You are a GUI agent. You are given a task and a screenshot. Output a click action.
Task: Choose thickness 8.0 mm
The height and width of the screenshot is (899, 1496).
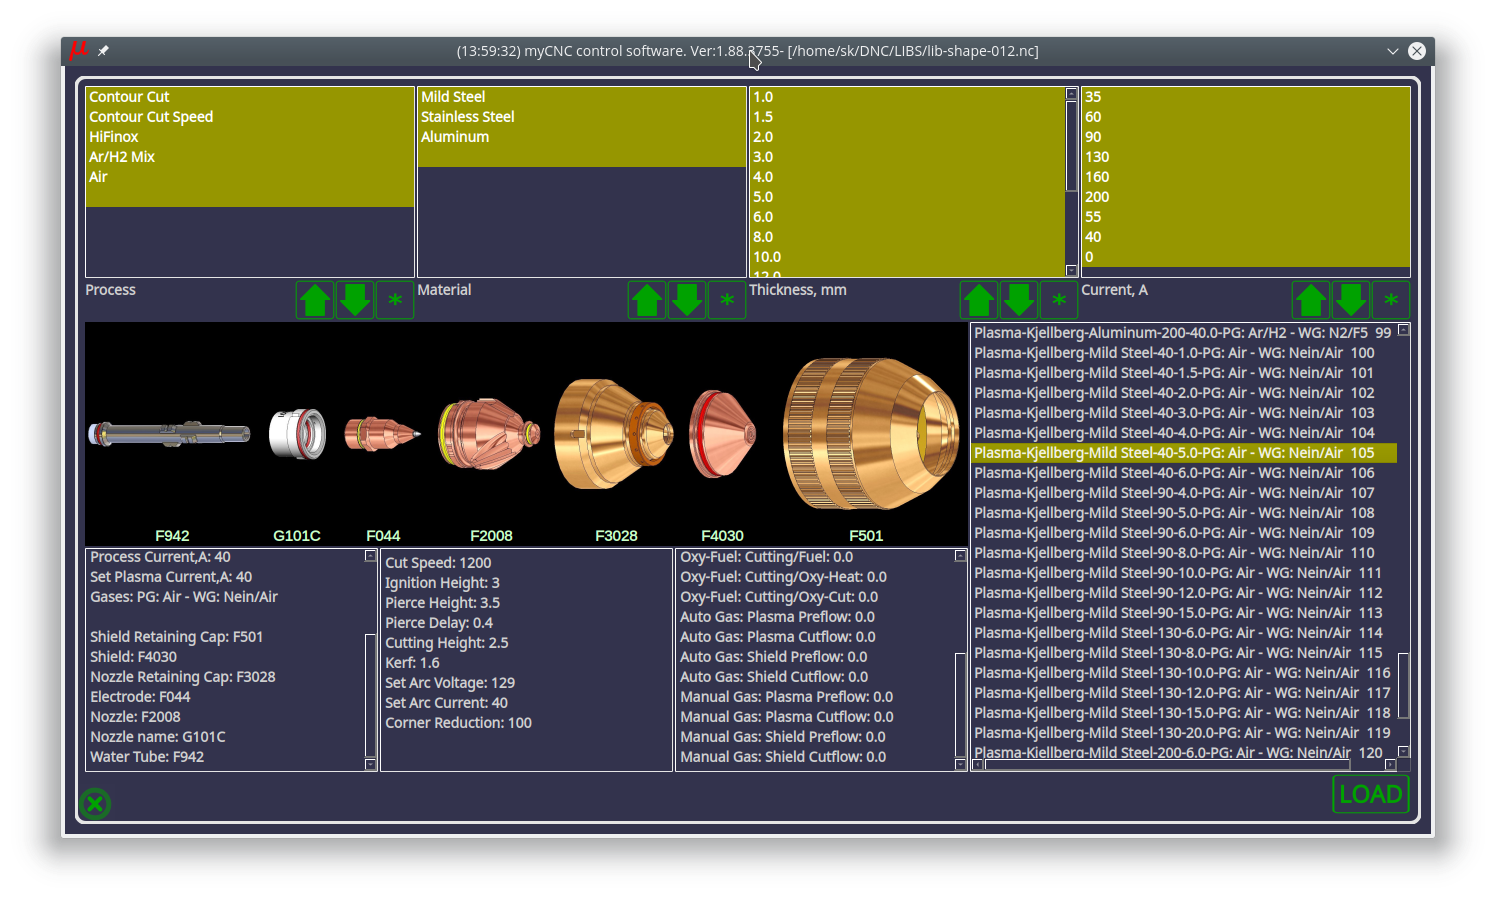click(907, 237)
